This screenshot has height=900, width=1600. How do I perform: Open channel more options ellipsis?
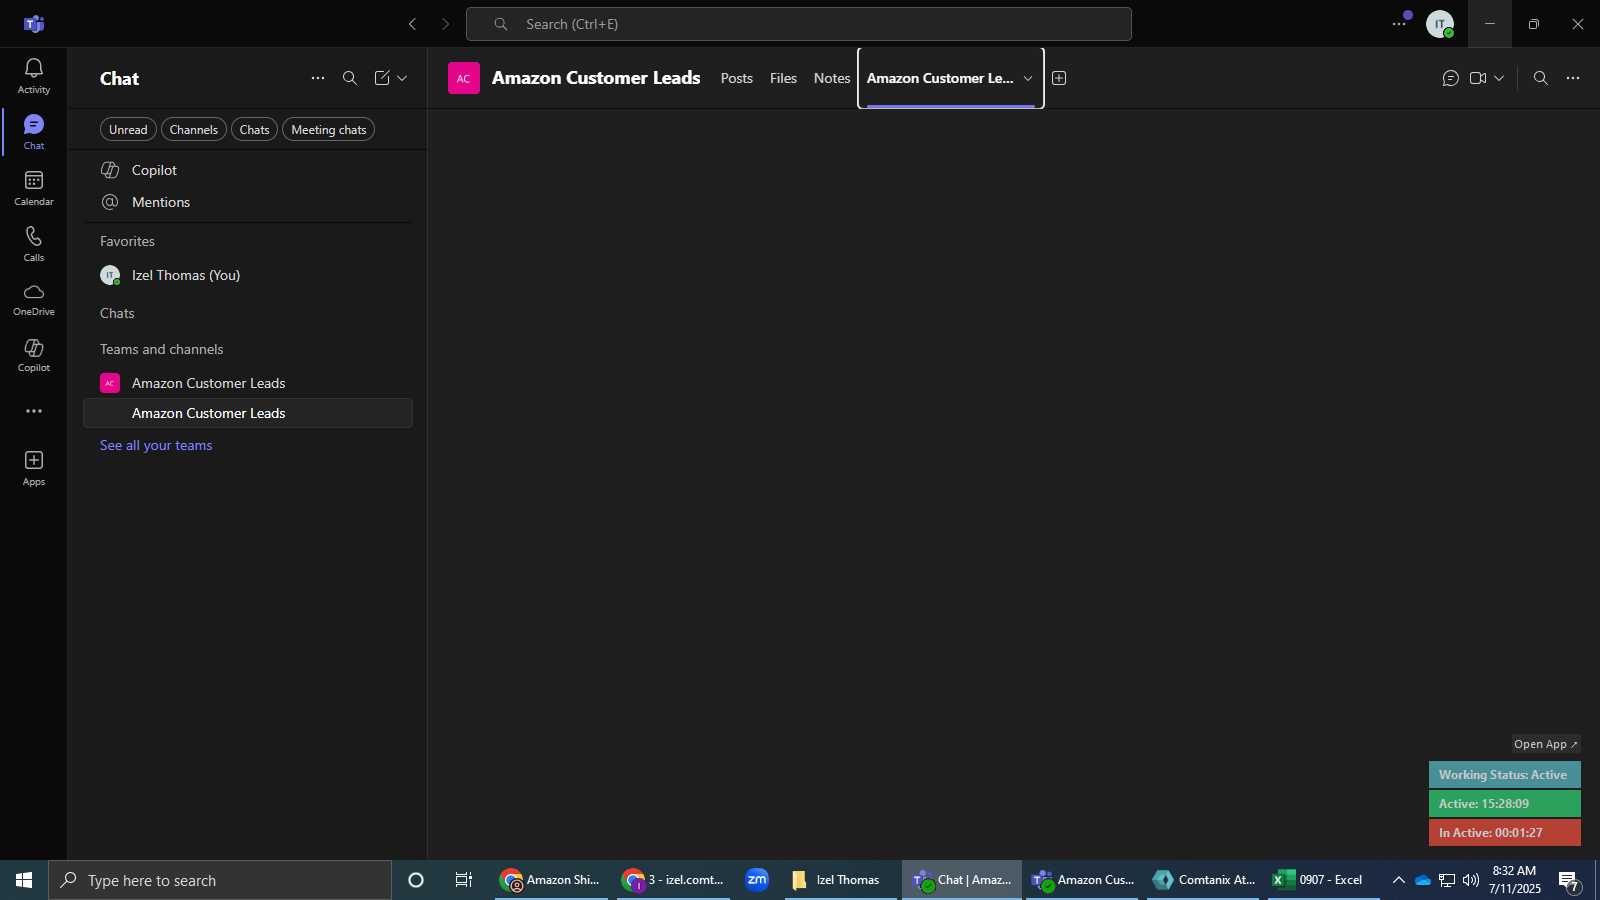tap(1573, 78)
